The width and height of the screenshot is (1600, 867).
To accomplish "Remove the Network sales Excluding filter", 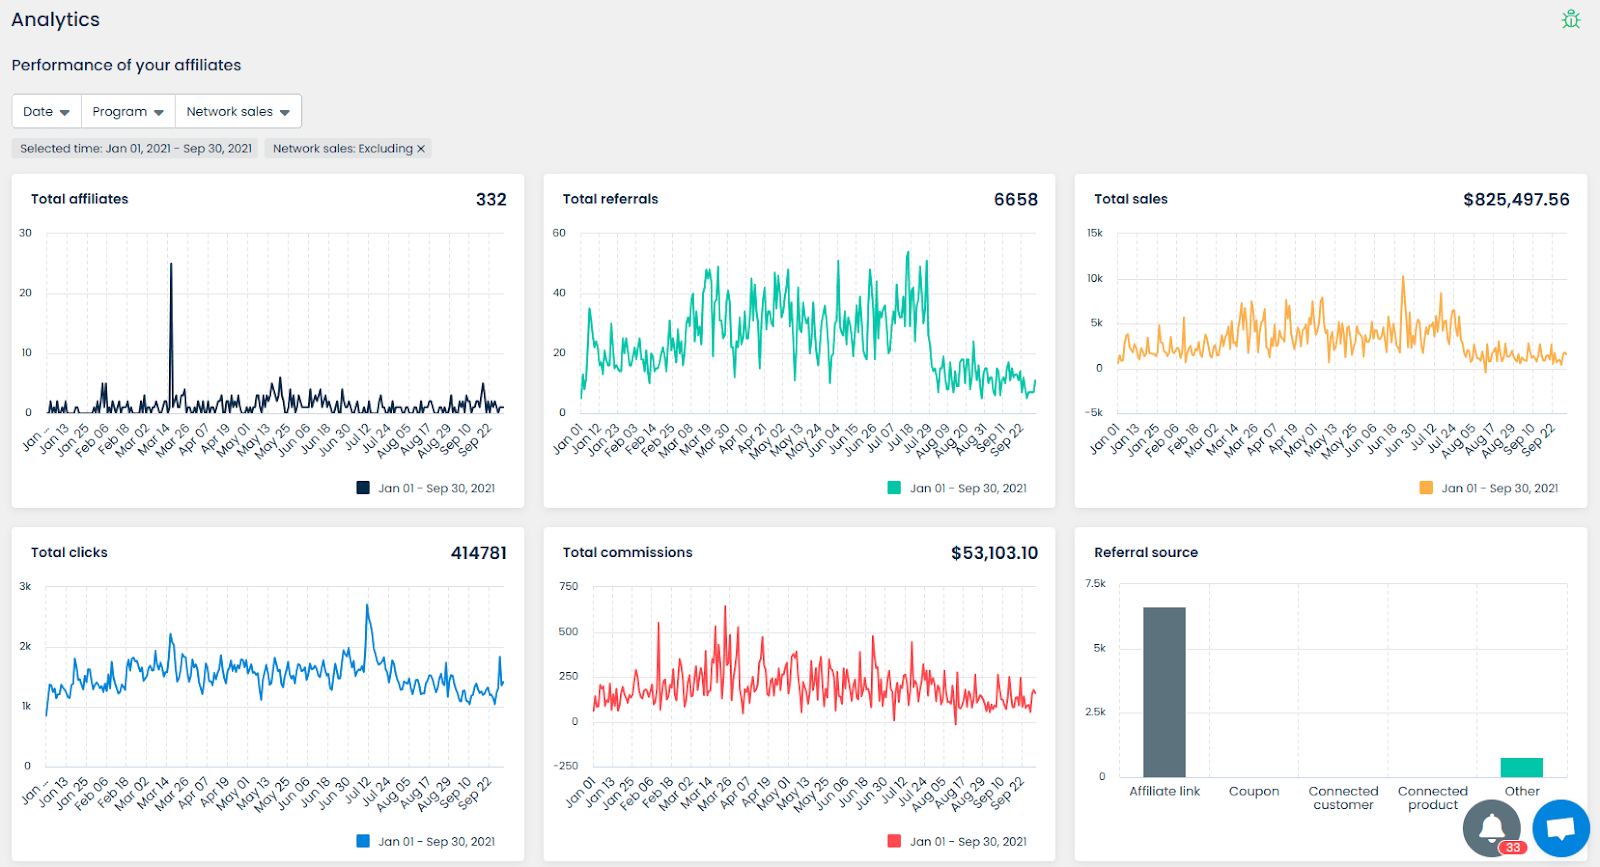I will 421,149.
